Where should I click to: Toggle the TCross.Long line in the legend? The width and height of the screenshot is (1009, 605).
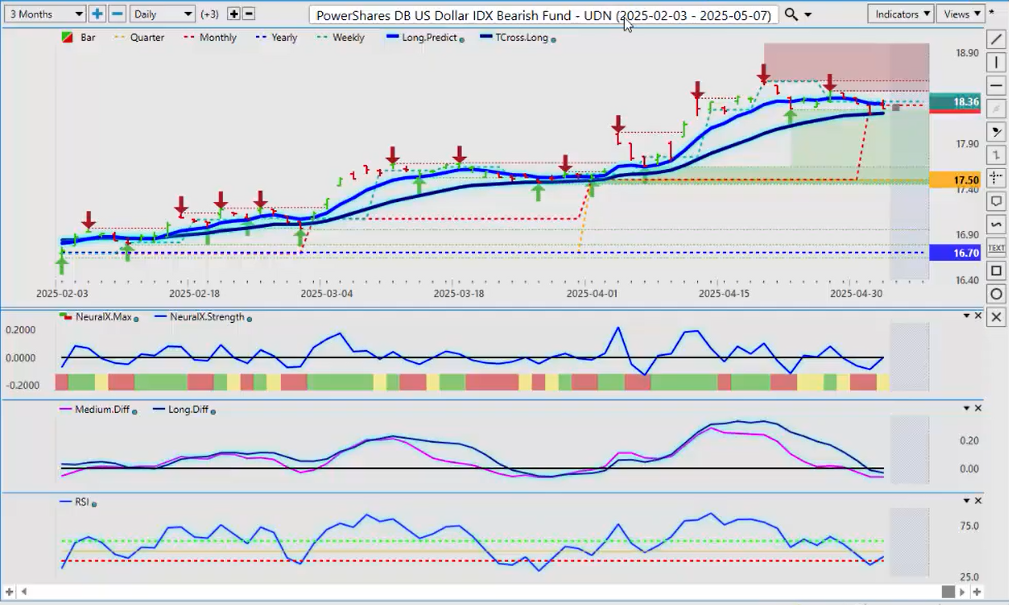coord(518,38)
